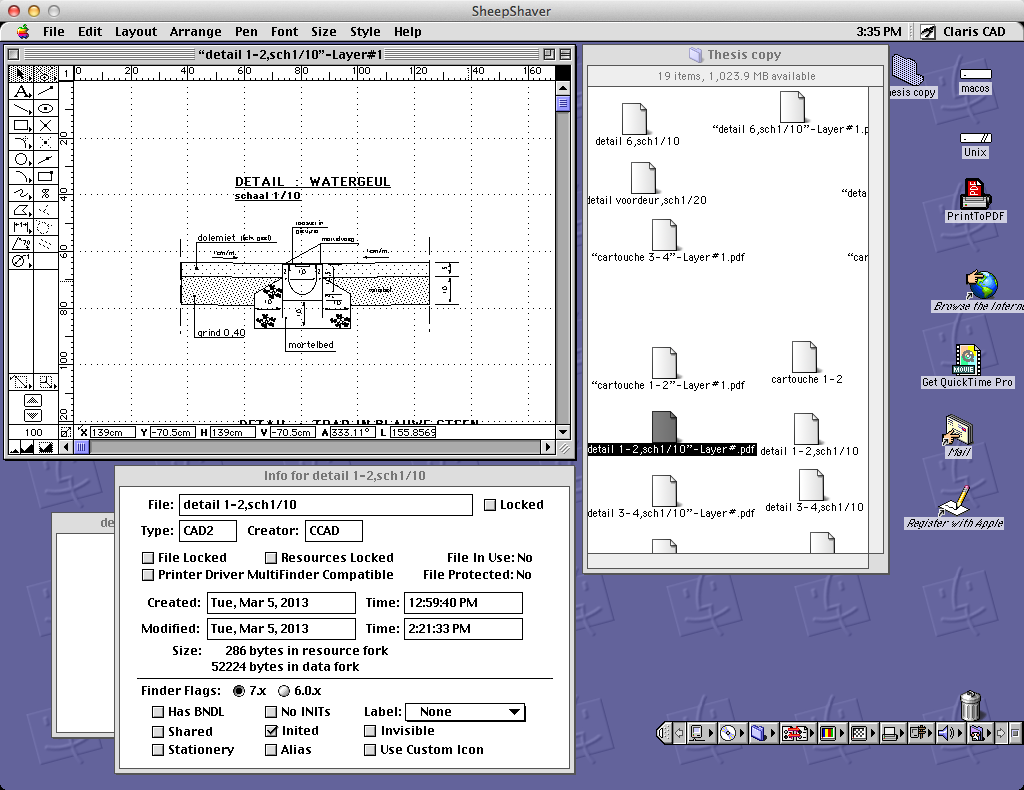Enable the Invisible flag checkbox
The width and height of the screenshot is (1024, 790).
(x=370, y=730)
